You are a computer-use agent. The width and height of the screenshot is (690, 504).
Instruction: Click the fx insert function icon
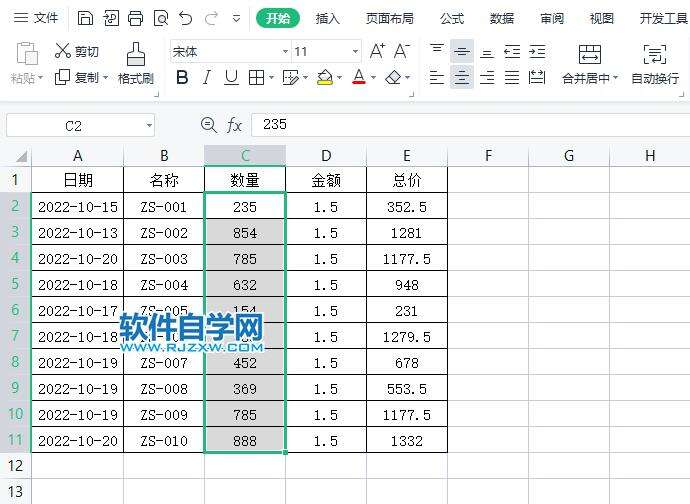point(234,125)
